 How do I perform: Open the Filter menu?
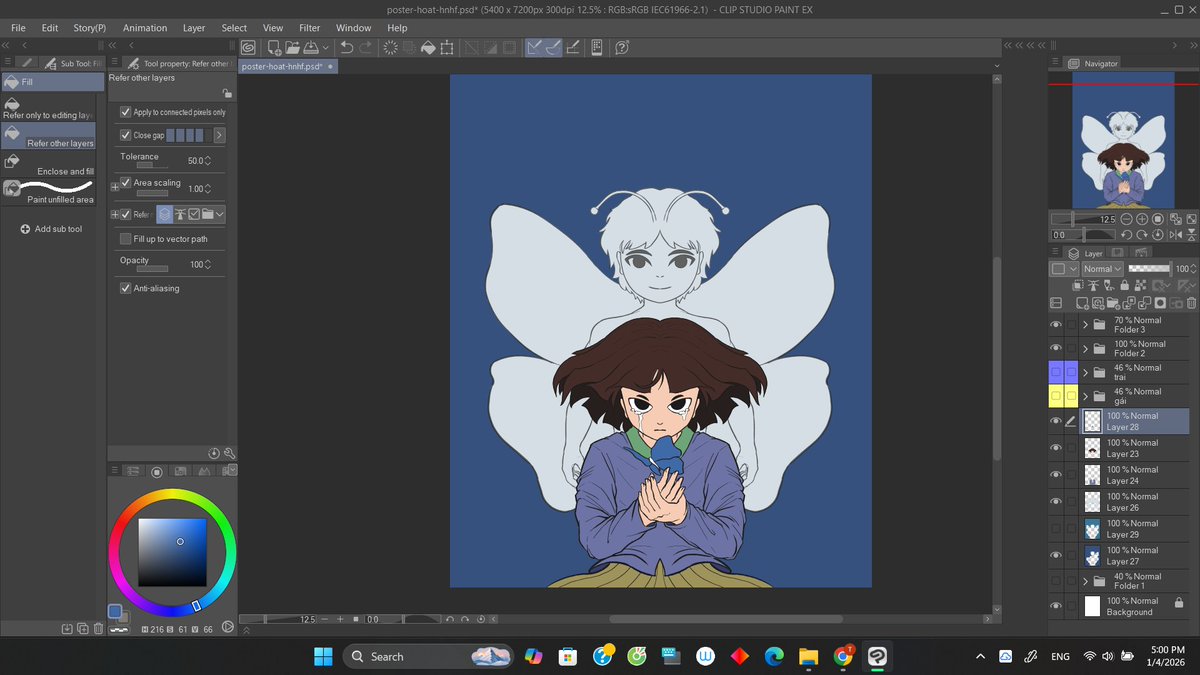(310, 28)
